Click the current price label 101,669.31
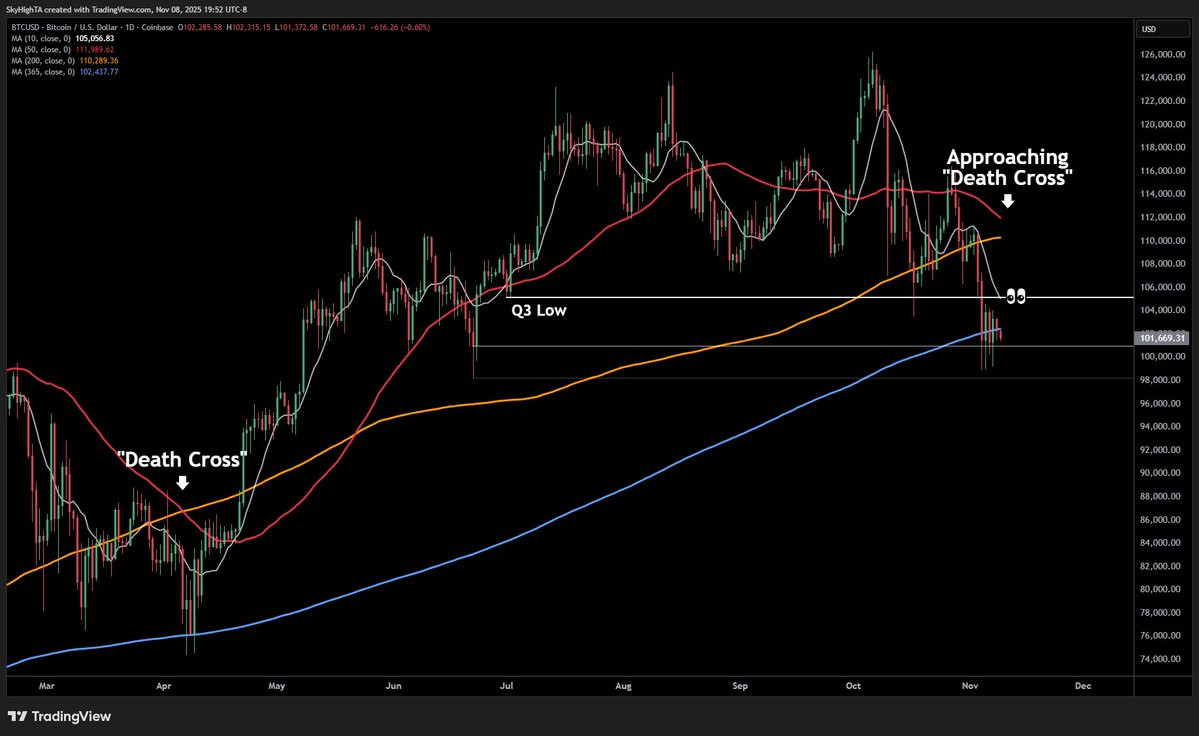This screenshot has height=736, width=1199. 1162,338
